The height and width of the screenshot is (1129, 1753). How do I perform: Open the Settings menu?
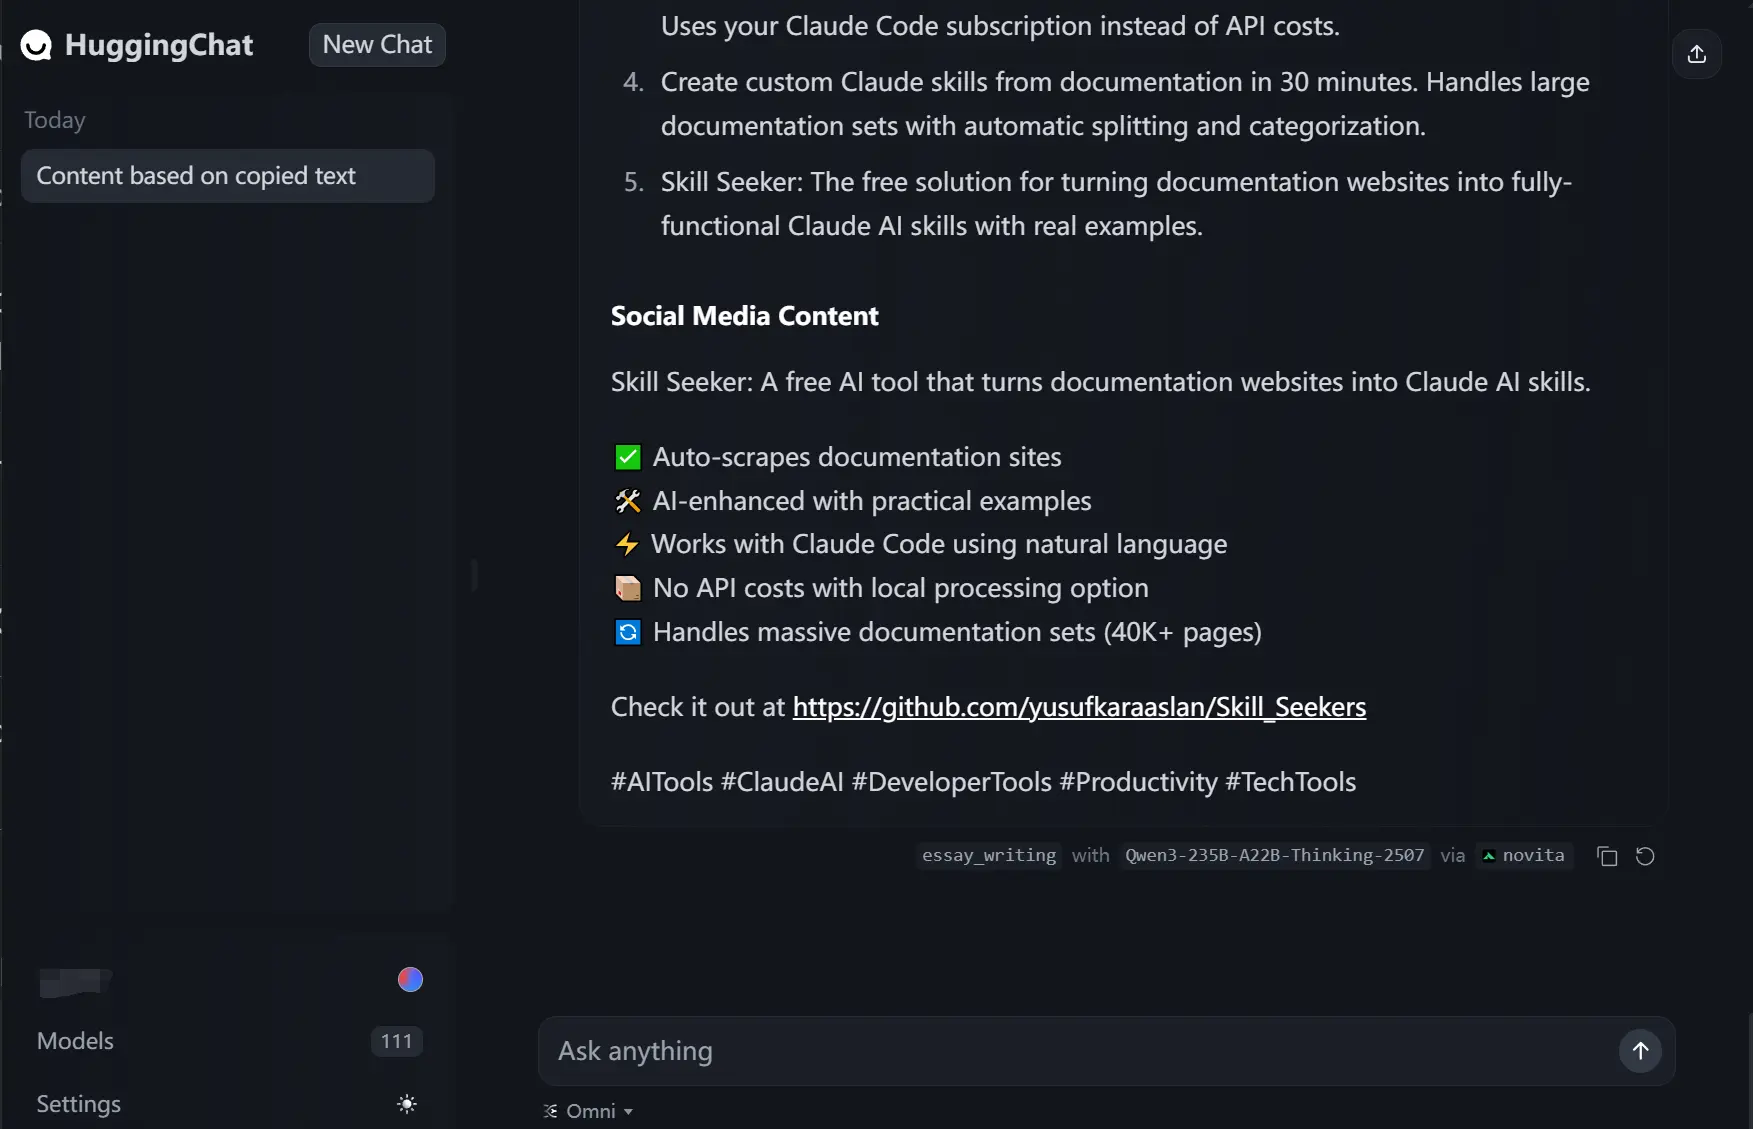78,1104
